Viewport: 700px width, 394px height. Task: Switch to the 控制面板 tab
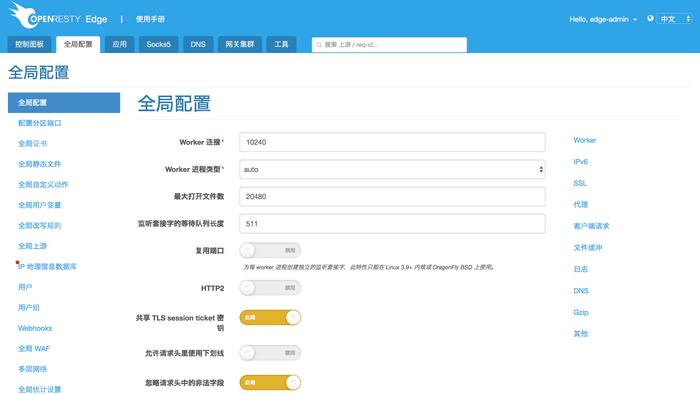[x=29, y=44]
